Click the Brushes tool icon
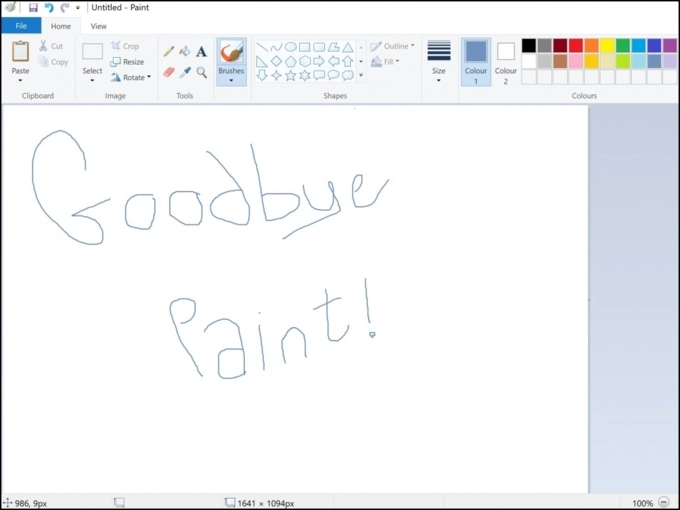 (231, 52)
